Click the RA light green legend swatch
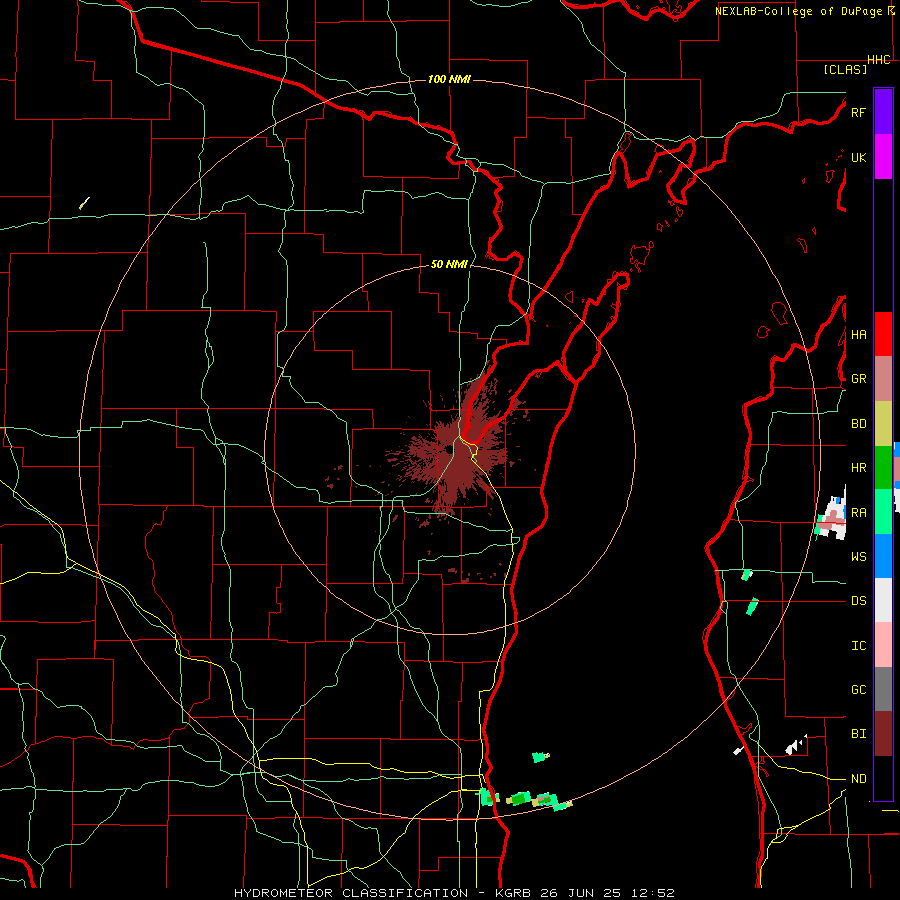Viewport: 900px width, 900px height. point(883,512)
